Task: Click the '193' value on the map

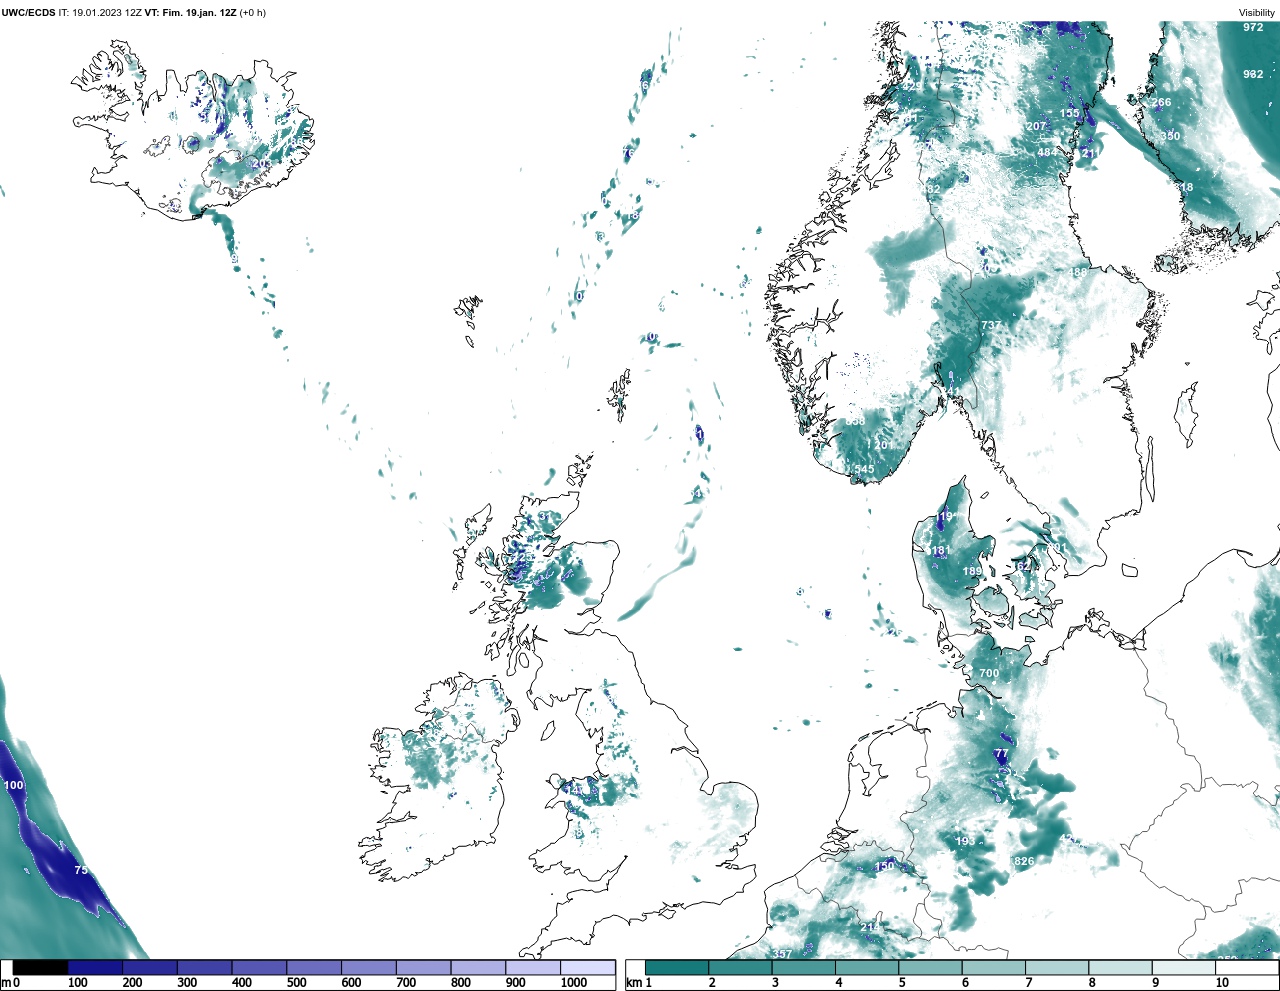Action: coord(965,841)
